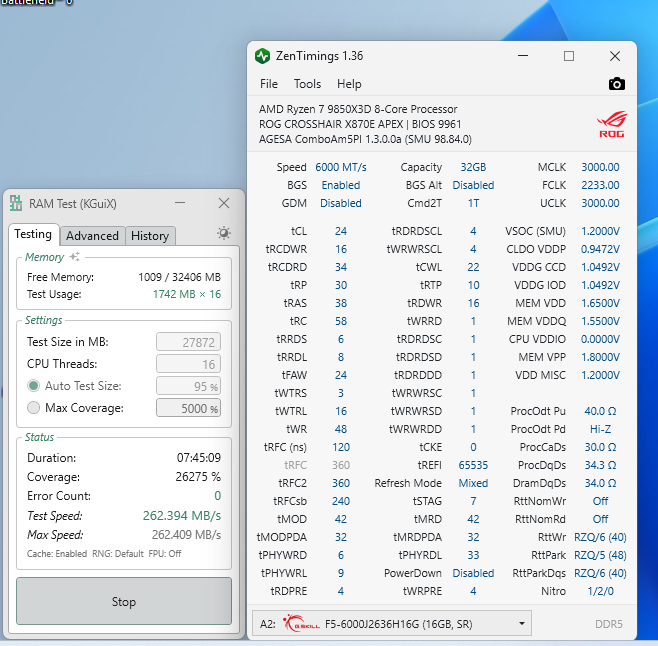Close the ZenTimings window
This screenshot has height=646, width=658.
(x=615, y=56)
